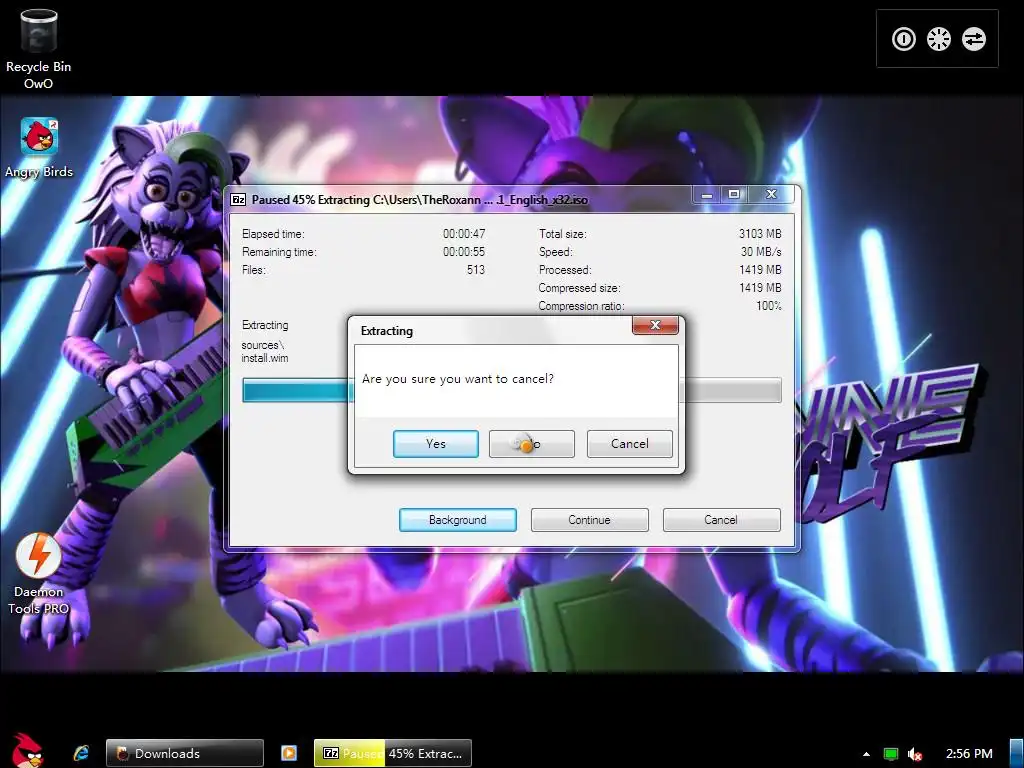Click the sources\ path text

(263, 345)
